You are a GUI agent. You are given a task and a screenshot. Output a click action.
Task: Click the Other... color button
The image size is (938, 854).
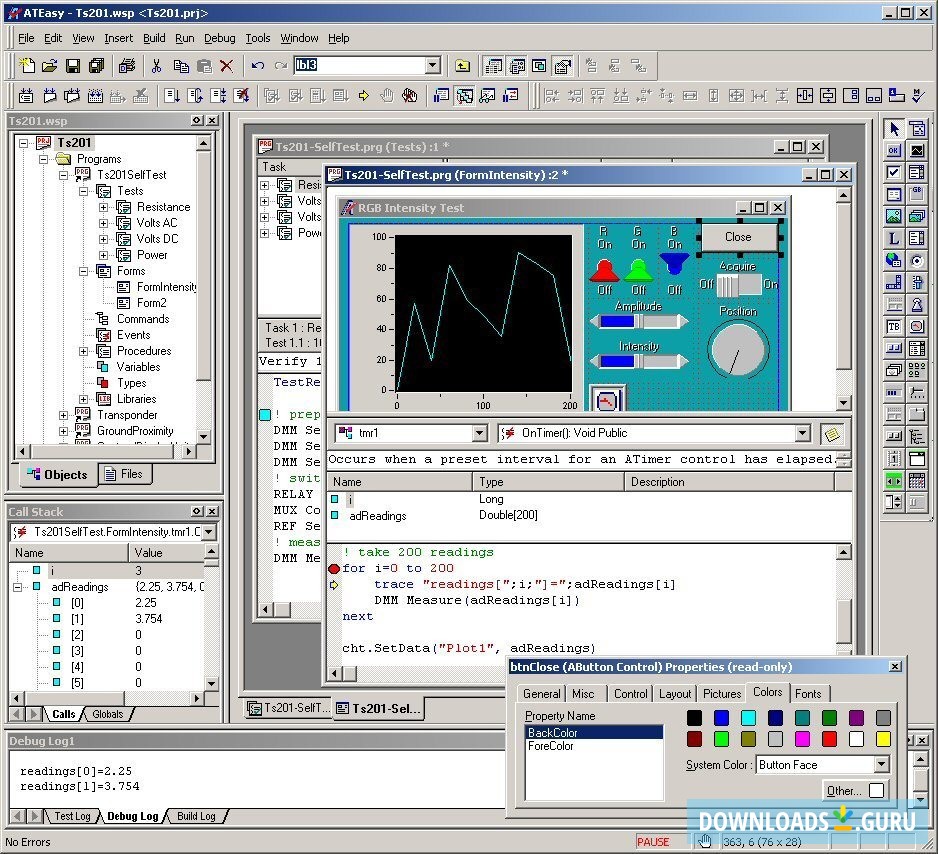point(843,791)
